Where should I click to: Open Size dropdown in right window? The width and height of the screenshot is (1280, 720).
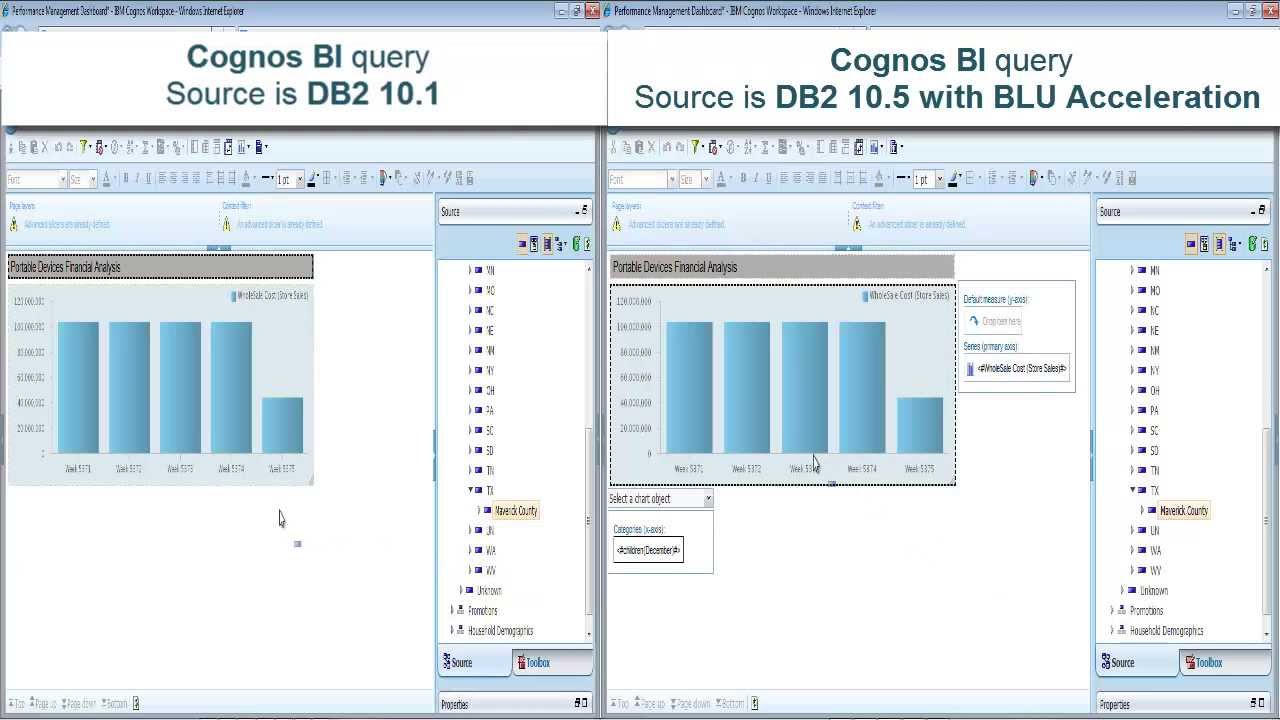click(706, 179)
